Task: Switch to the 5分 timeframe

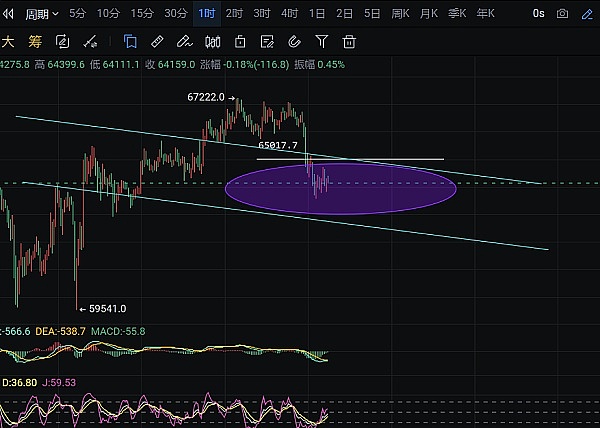Action: 78,14
